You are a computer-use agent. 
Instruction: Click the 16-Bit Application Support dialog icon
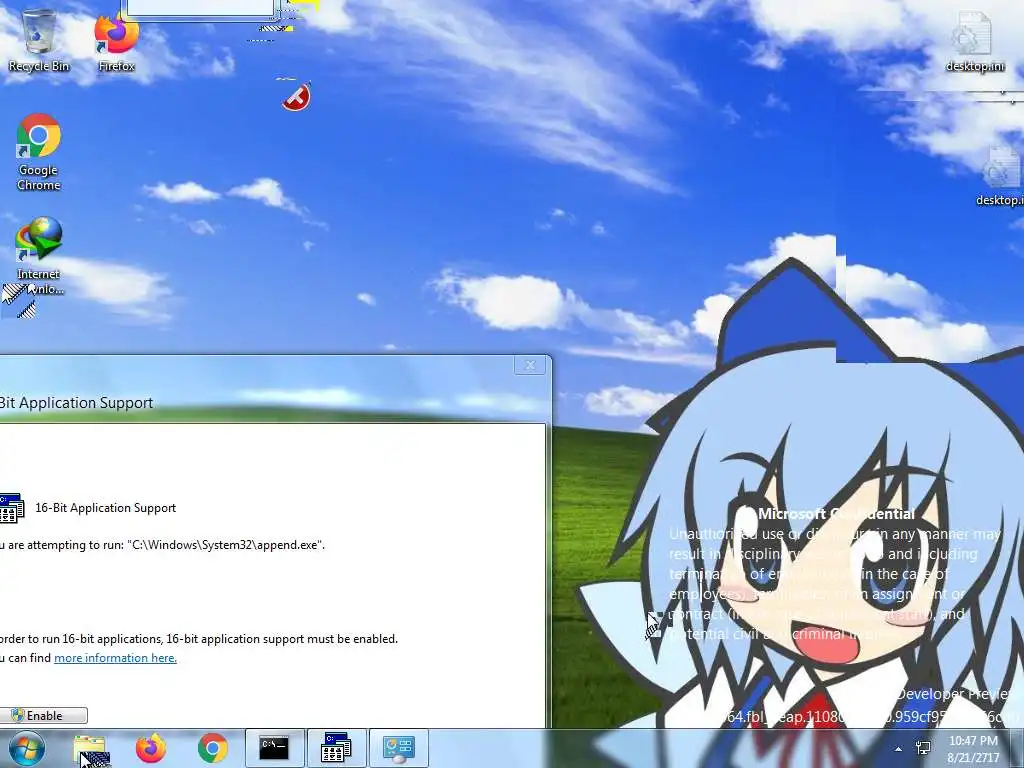point(12,508)
